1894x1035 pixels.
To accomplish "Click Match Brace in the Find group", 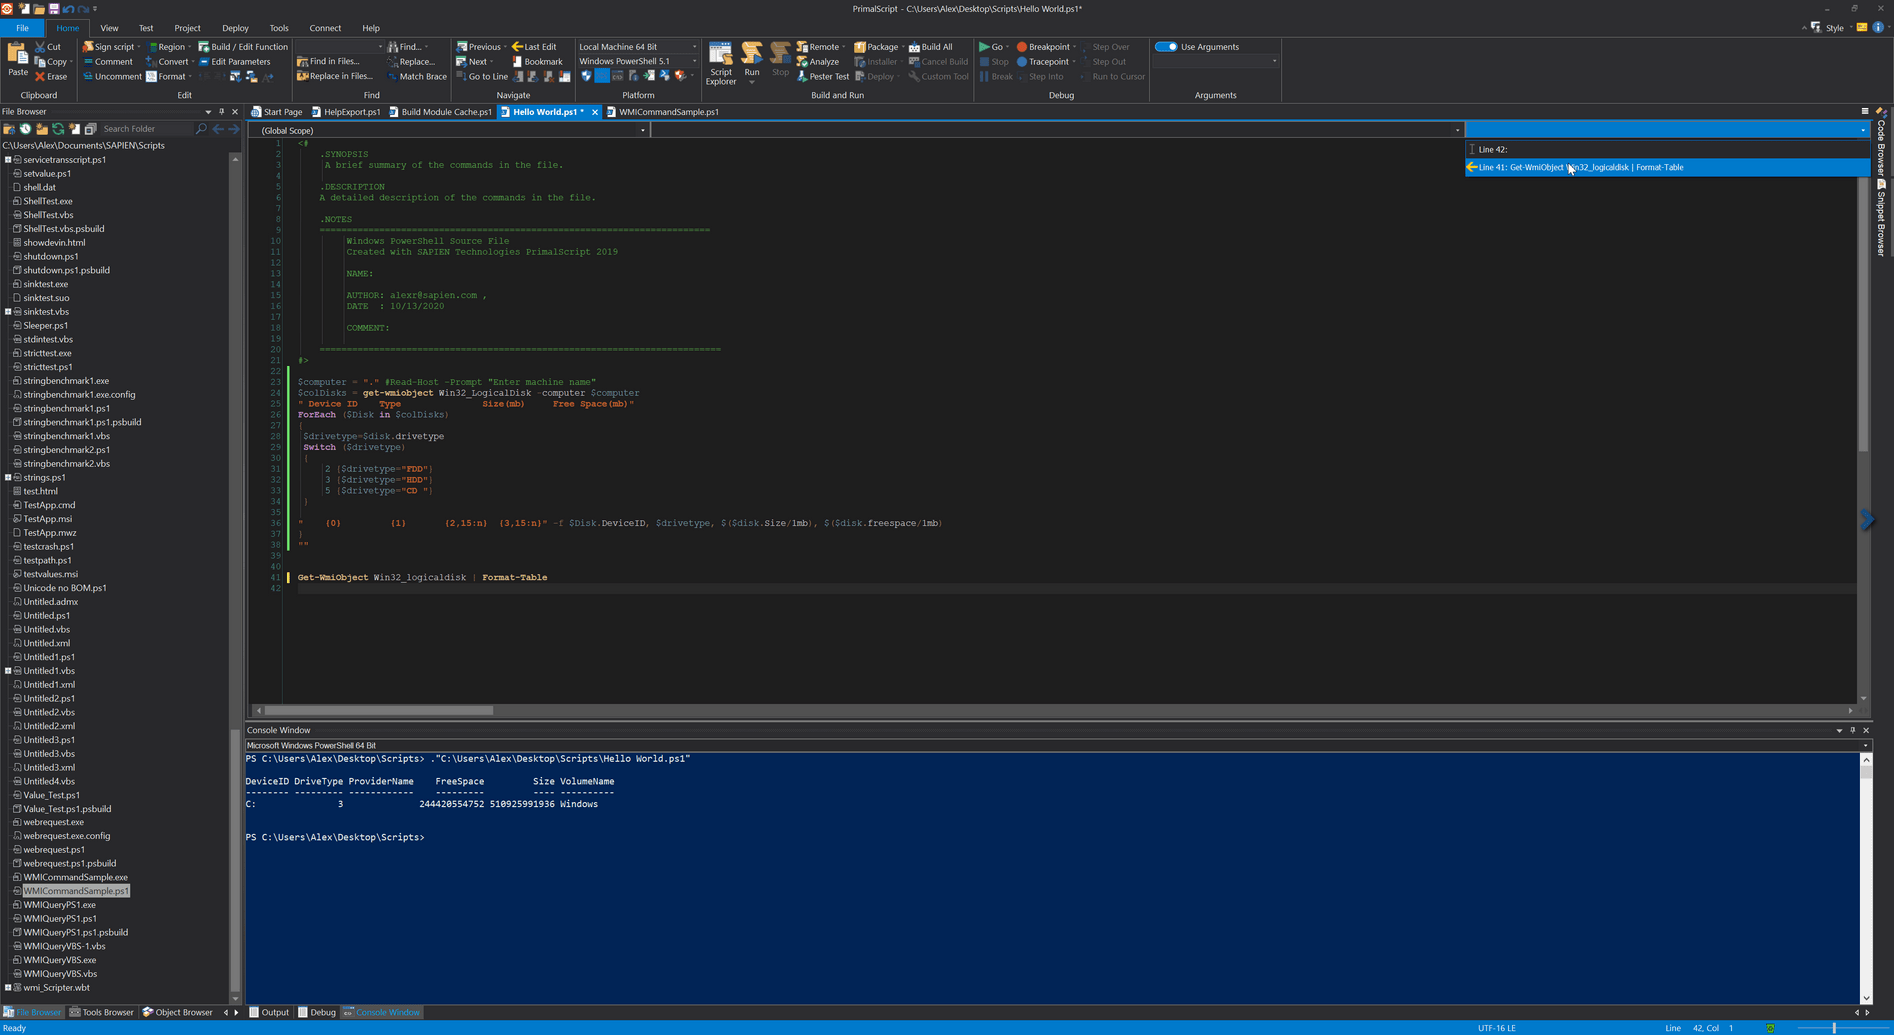I will pos(417,76).
